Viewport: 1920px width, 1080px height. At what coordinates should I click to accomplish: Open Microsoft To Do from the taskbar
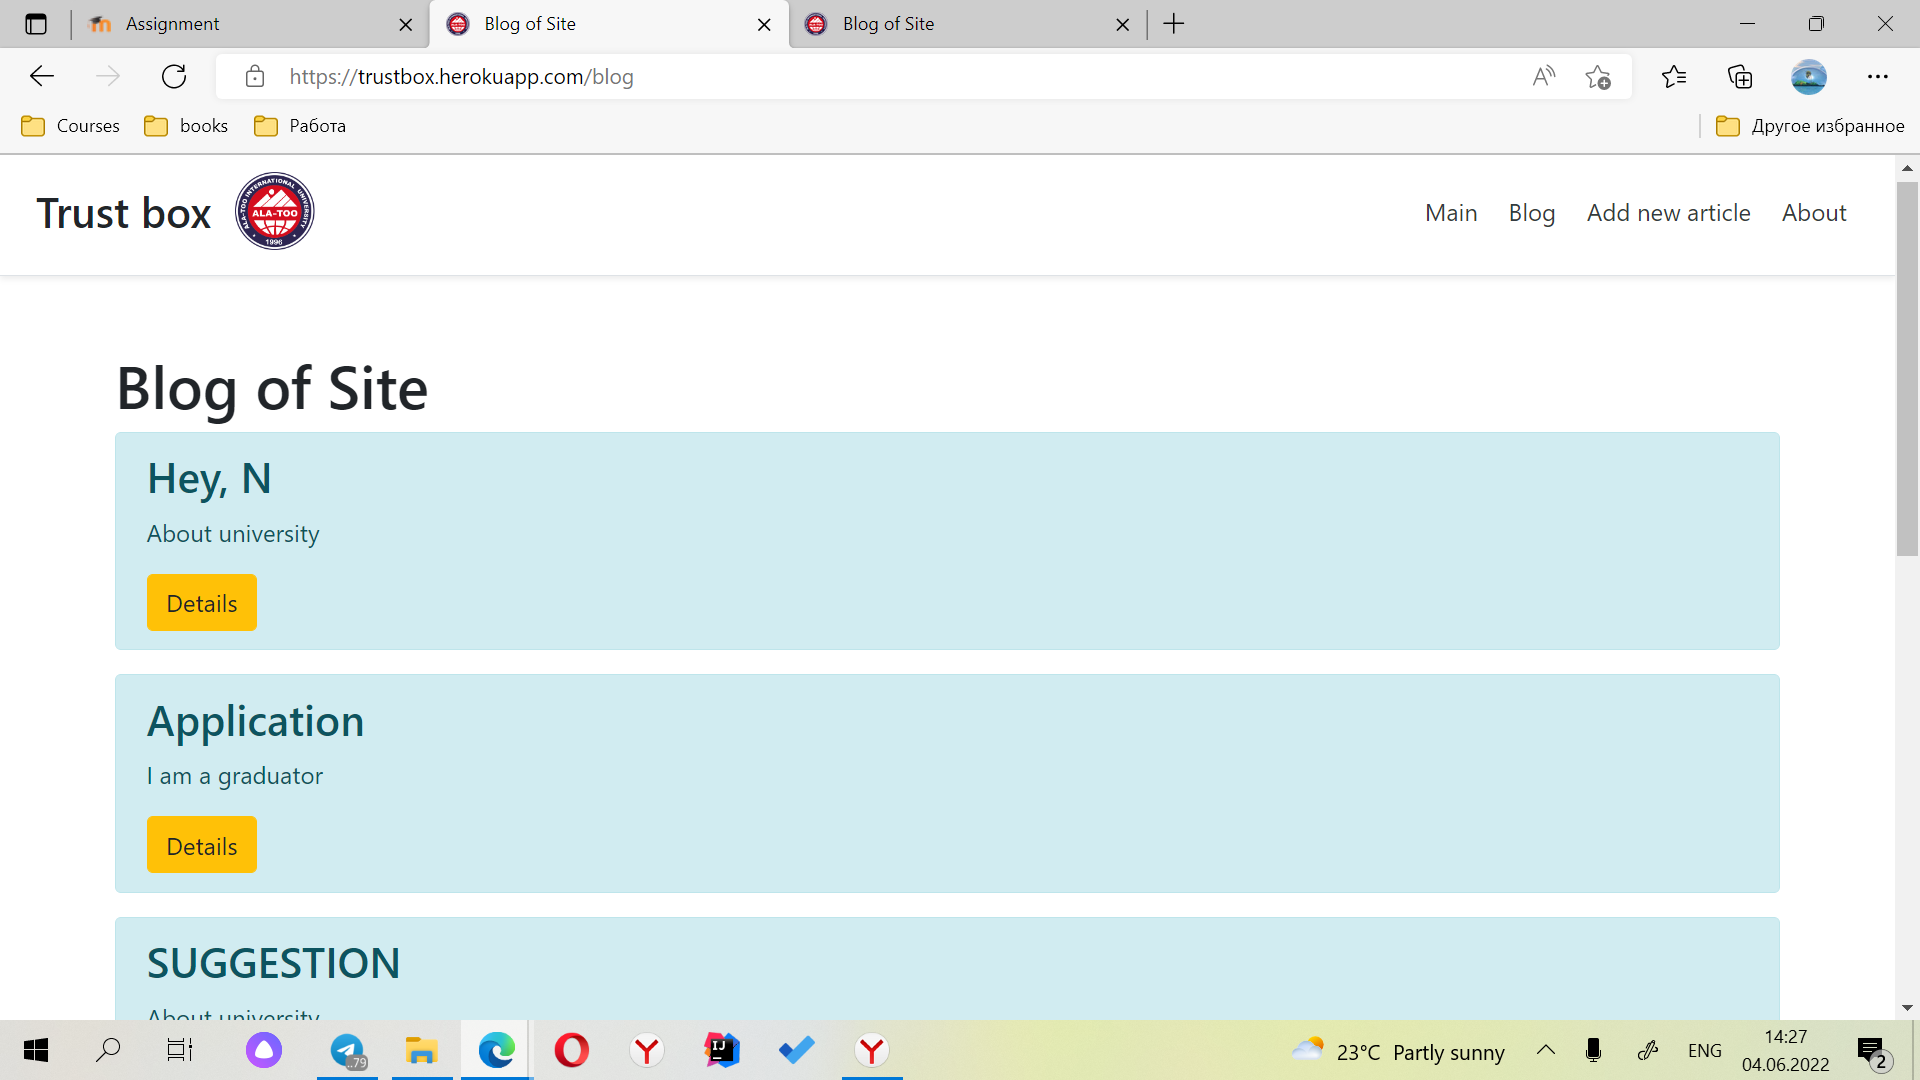(x=796, y=1050)
